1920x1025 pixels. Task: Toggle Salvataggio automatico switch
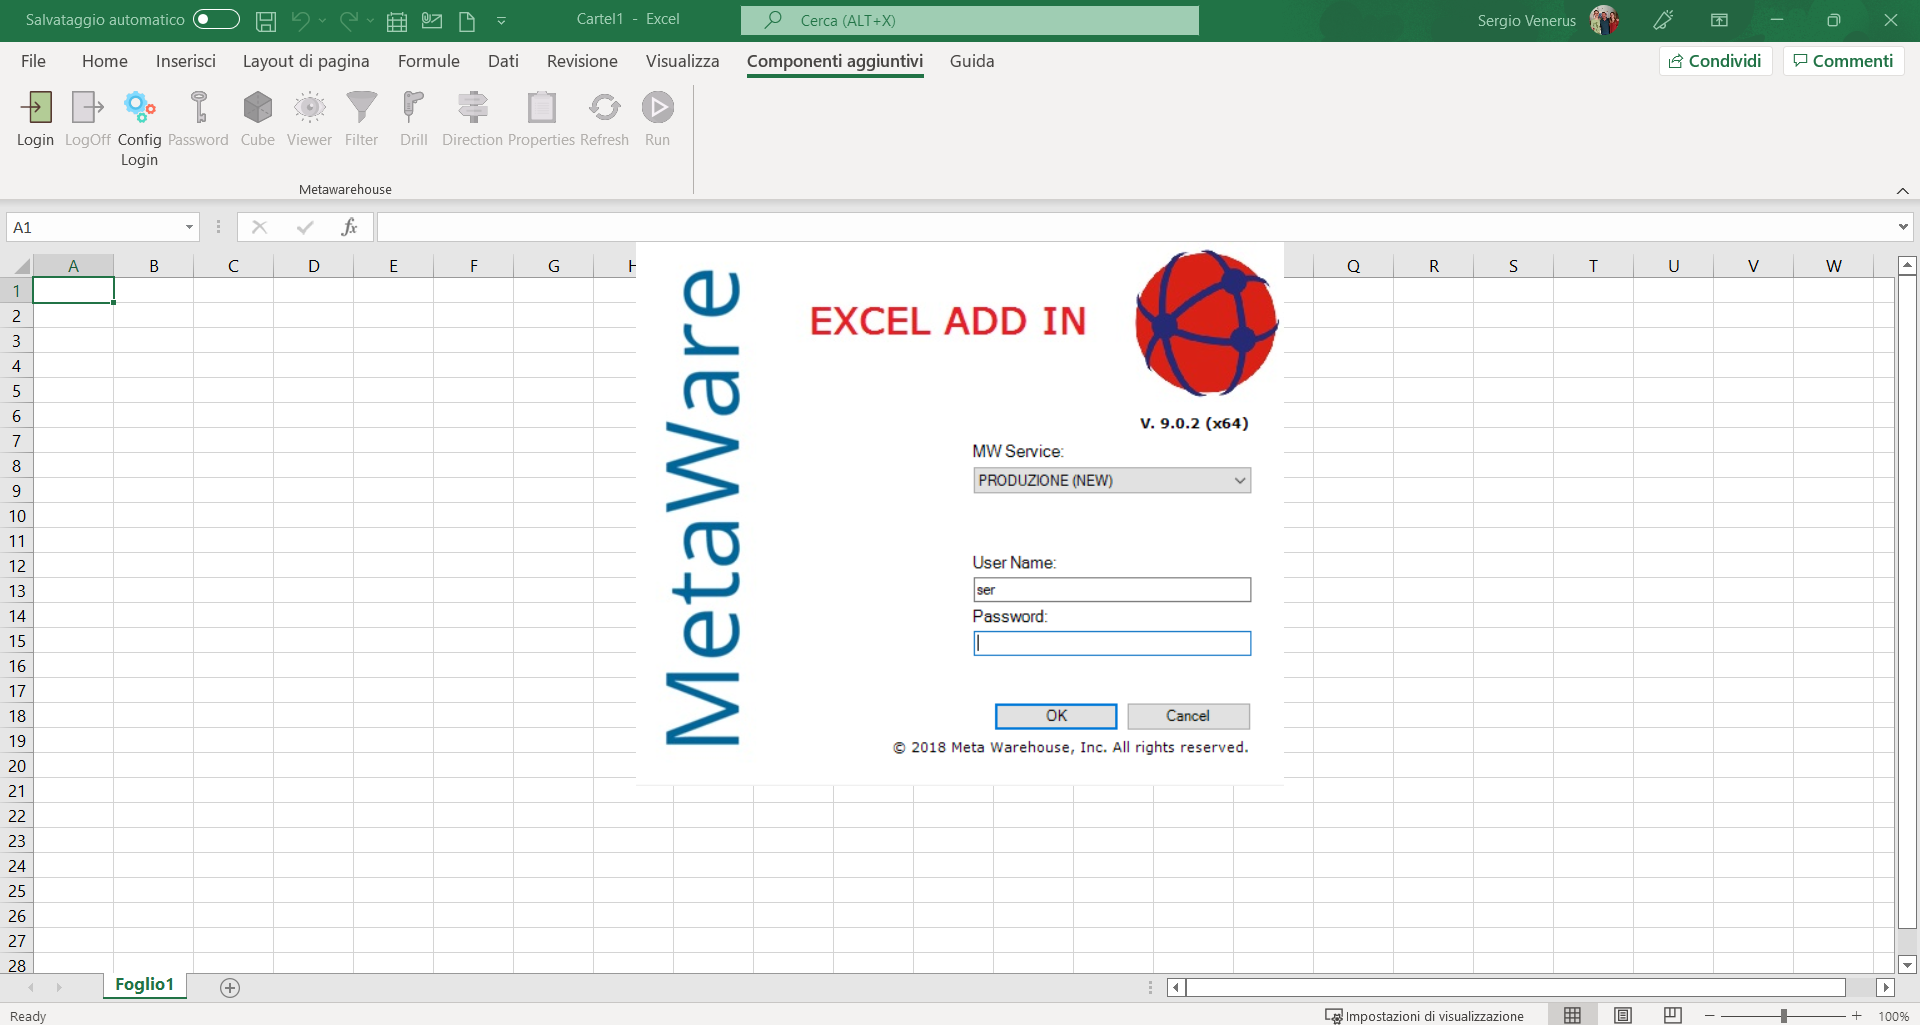tap(216, 19)
